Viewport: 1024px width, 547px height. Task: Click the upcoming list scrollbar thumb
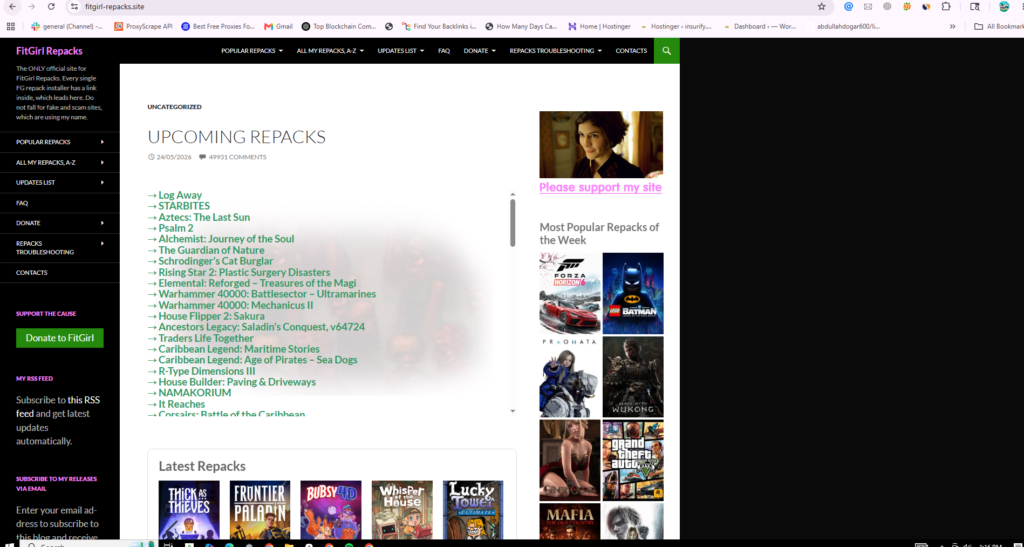coord(513,223)
